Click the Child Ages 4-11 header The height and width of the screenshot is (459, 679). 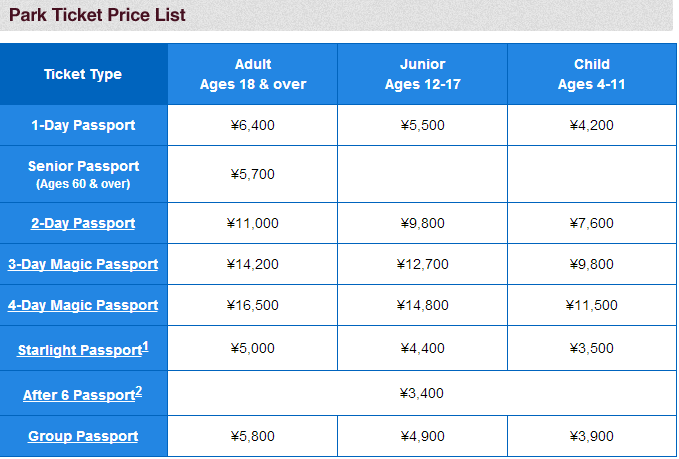point(591,74)
